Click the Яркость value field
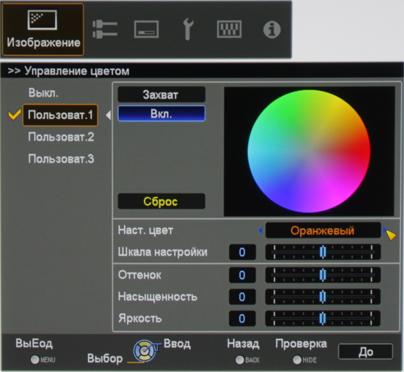Screen dimensions: 404x372 click(242, 318)
